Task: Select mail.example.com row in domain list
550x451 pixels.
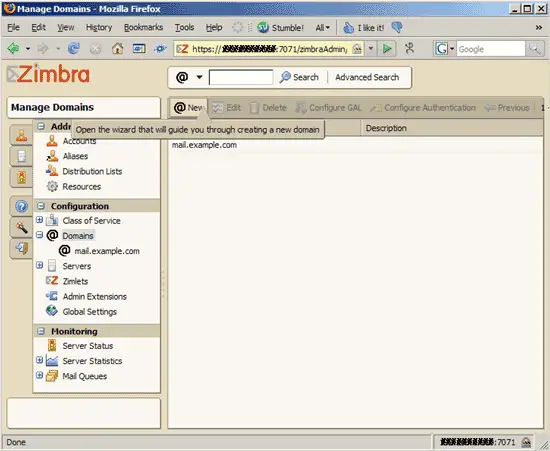Action: pyautogui.click(x=355, y=145)
